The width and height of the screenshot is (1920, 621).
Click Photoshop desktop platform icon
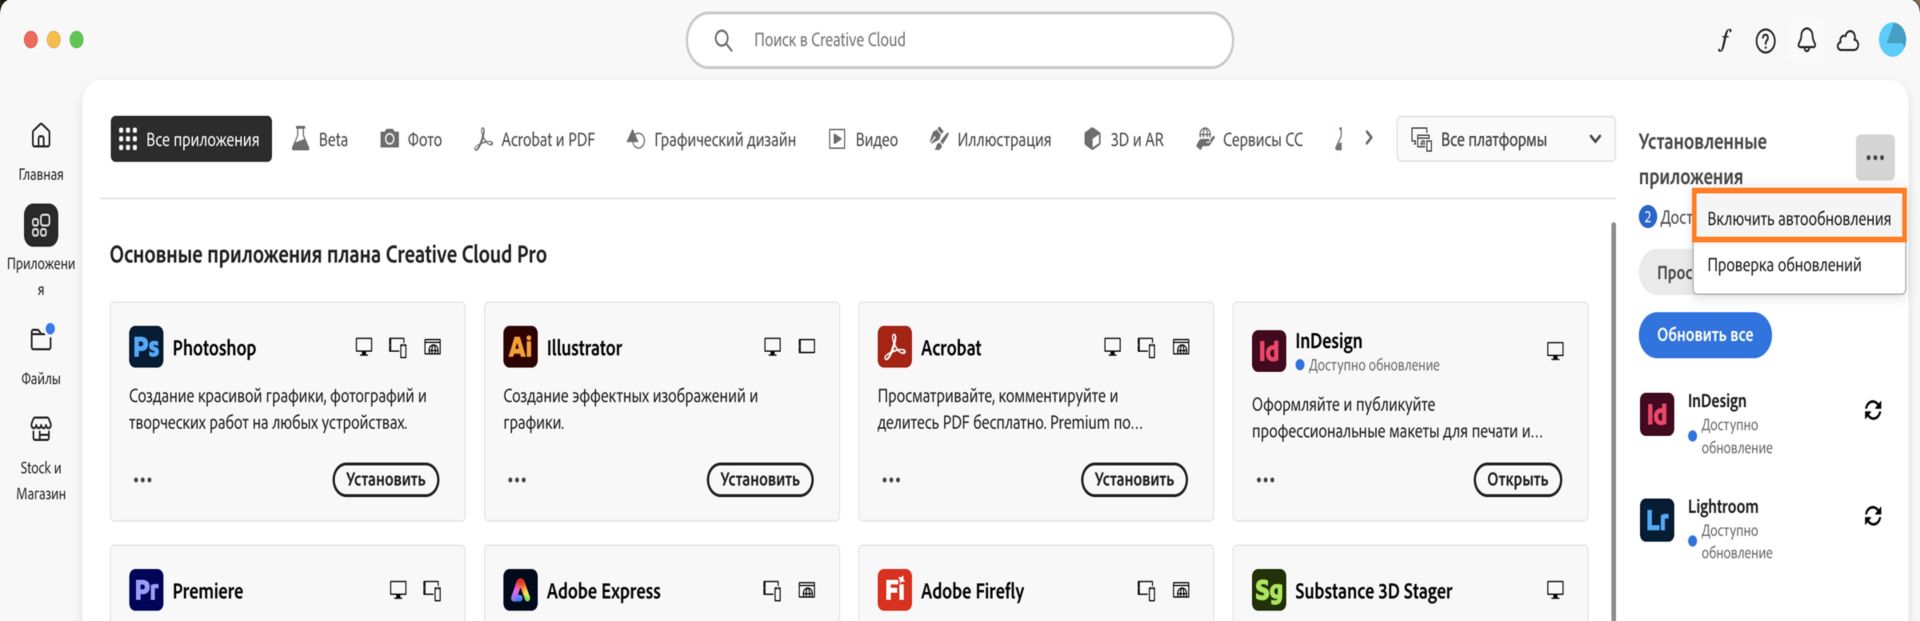pyautogui.click(x=364, y=347)
